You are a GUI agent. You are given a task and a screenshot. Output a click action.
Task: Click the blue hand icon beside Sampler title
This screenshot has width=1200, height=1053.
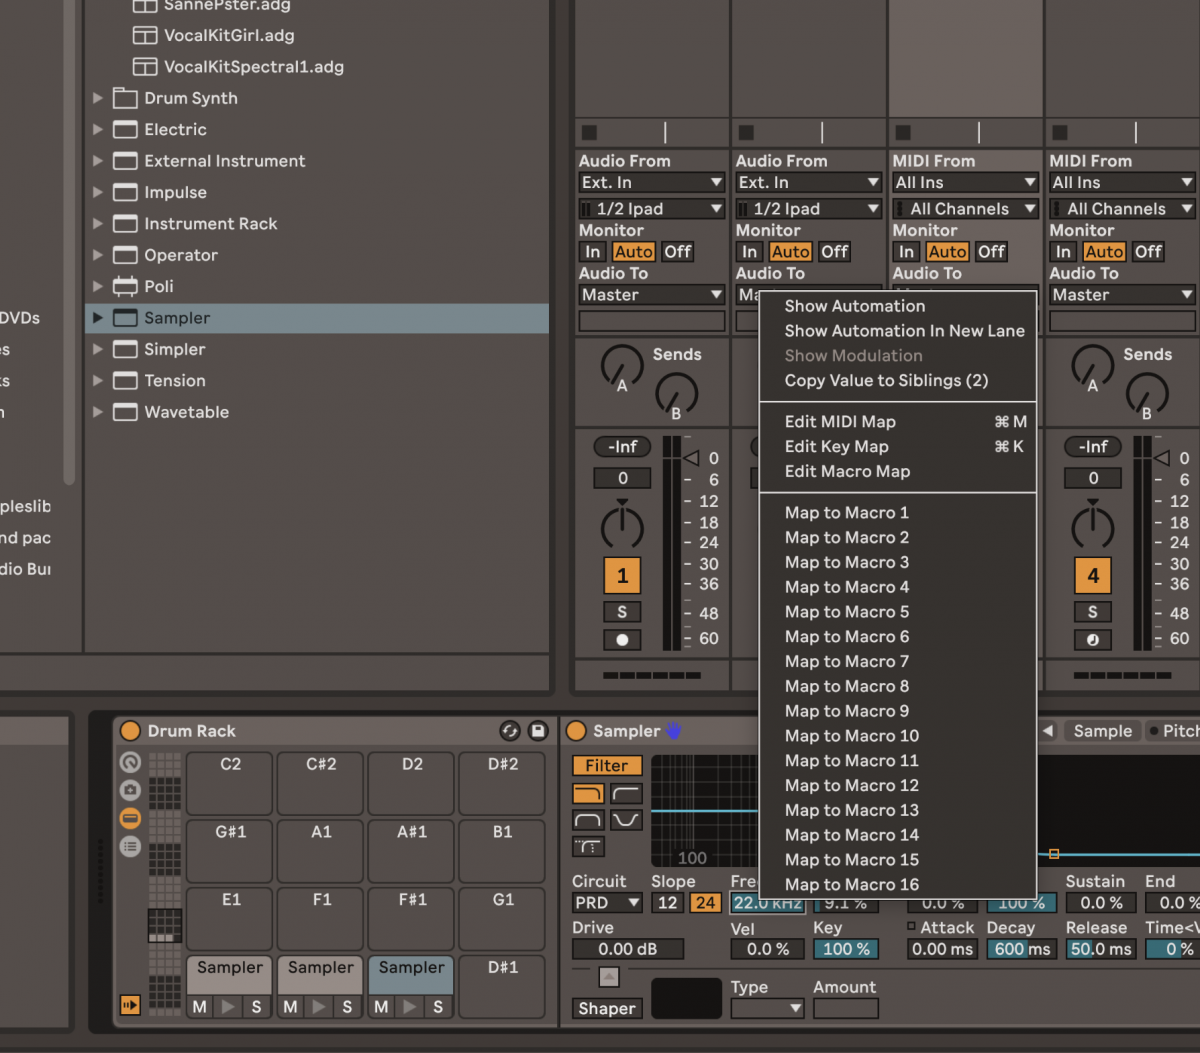point(674,731)
